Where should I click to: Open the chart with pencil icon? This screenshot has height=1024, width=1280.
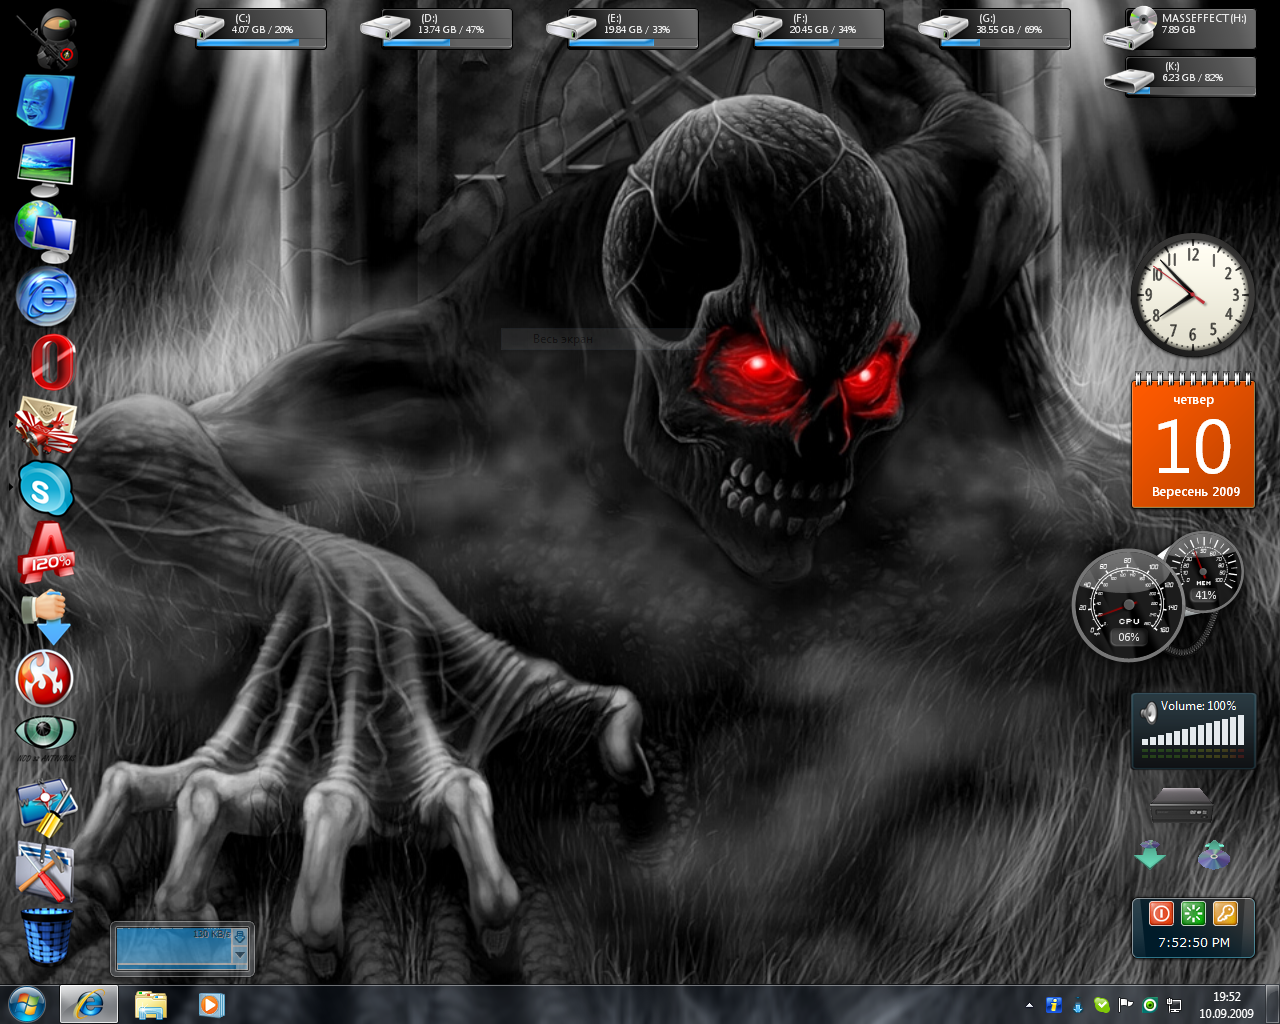[47, 807]
